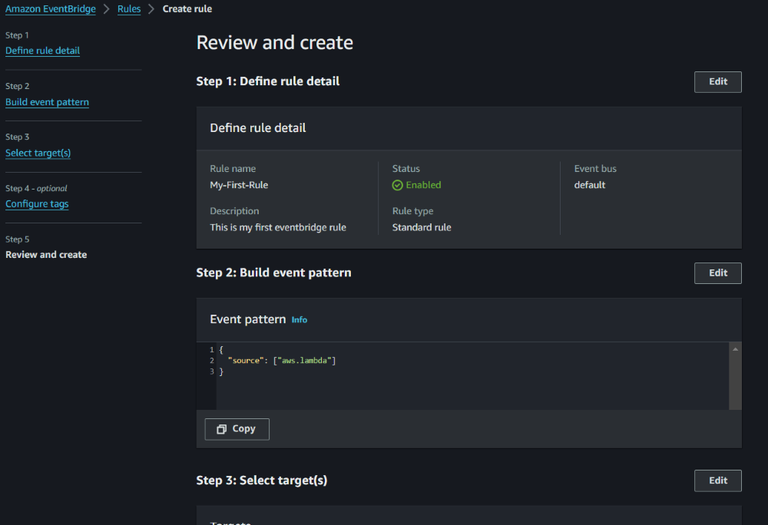
Task: Edit Step 2 Build event pattern
Action: 717,273
